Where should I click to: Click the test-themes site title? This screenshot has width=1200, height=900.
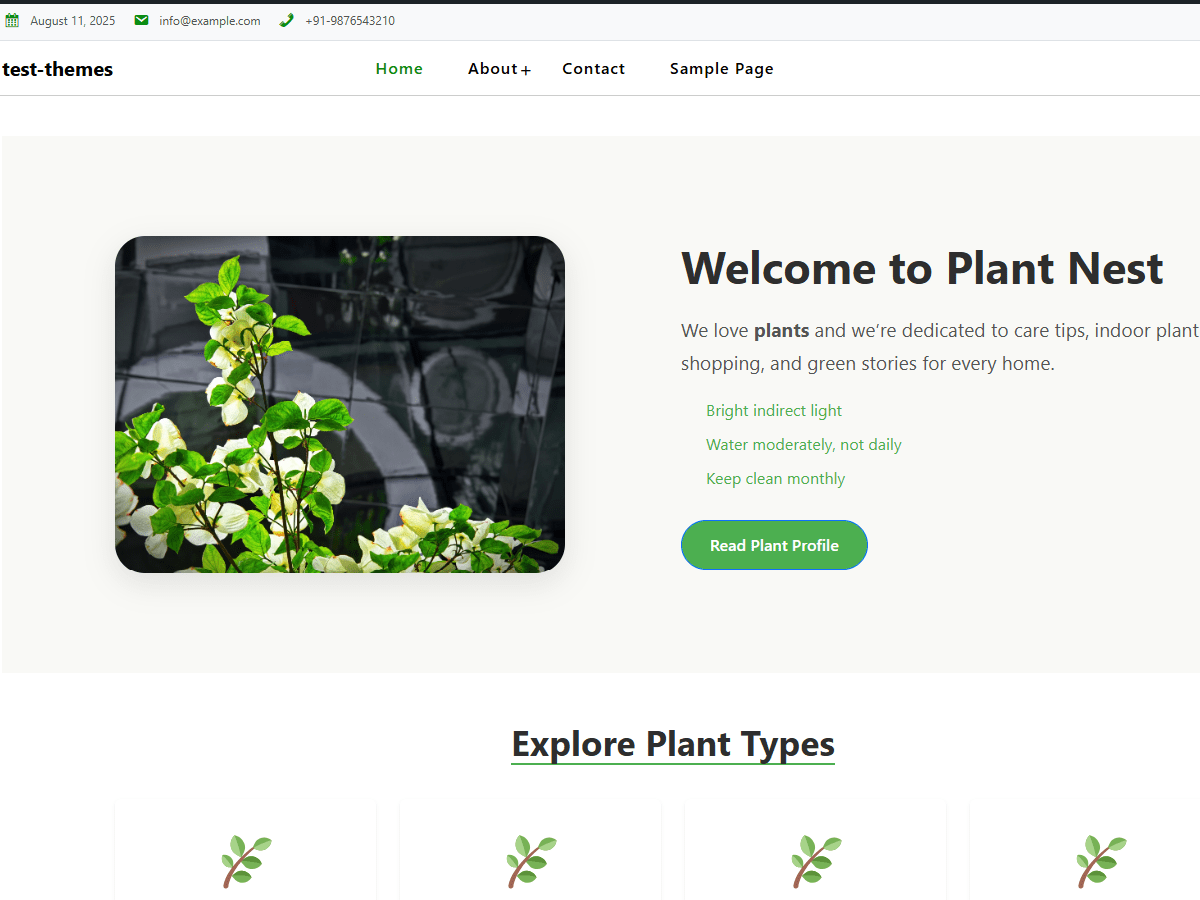point(57,69)
